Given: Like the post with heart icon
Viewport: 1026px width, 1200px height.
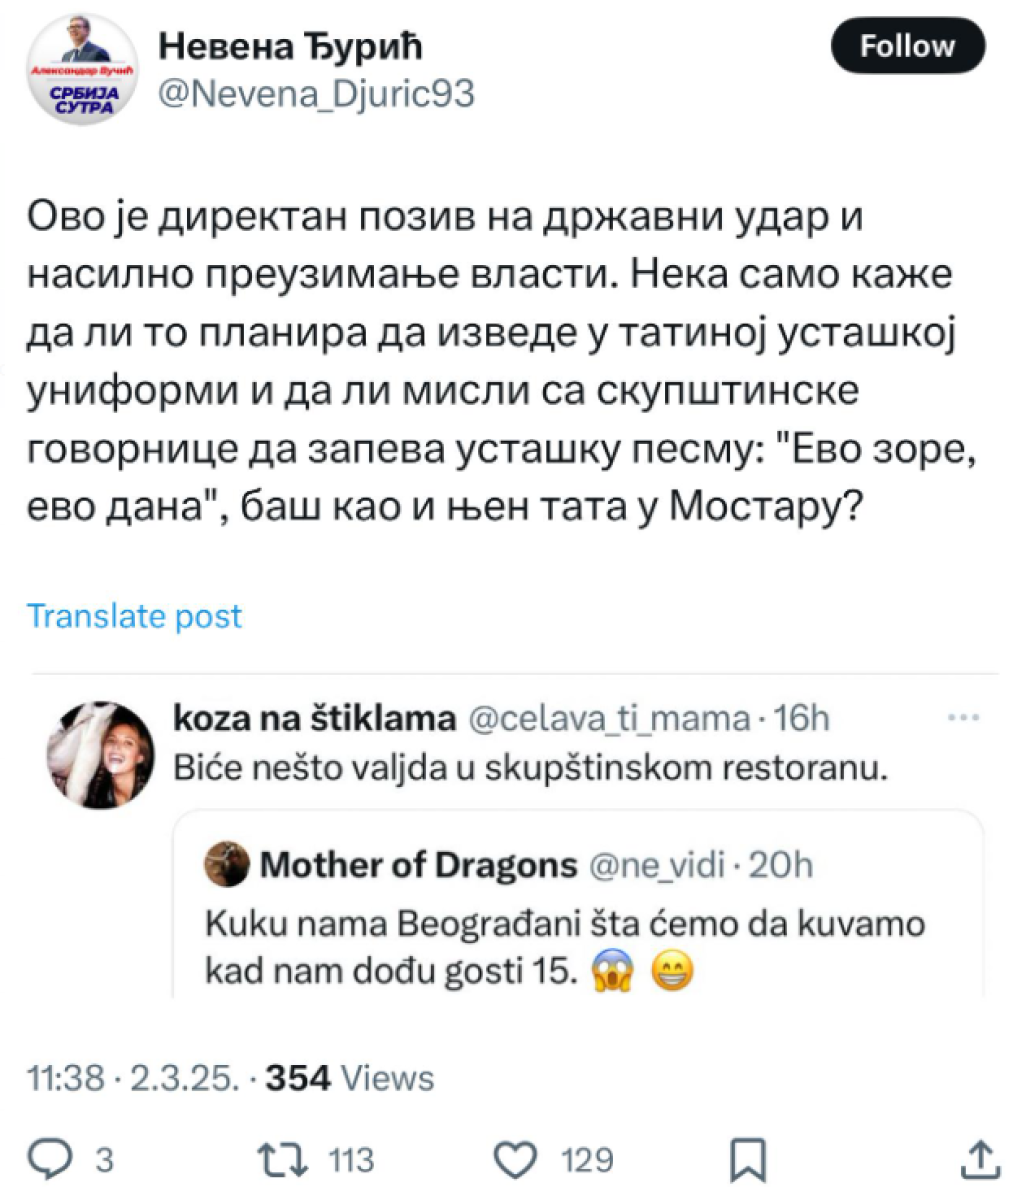Looking at the screenshot, I should 516,1159.
